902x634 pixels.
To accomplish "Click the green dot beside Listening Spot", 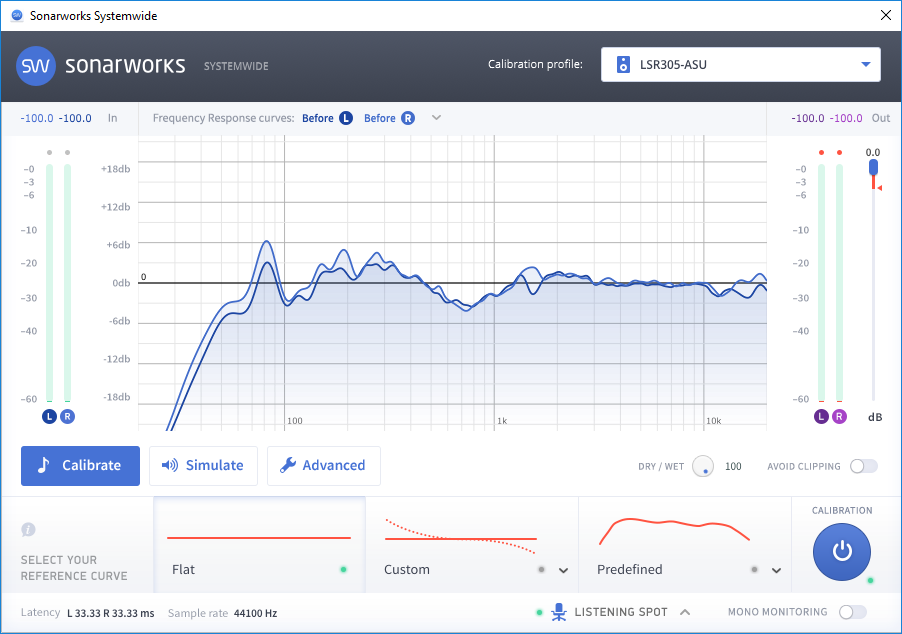I will [x=539, y=612].
